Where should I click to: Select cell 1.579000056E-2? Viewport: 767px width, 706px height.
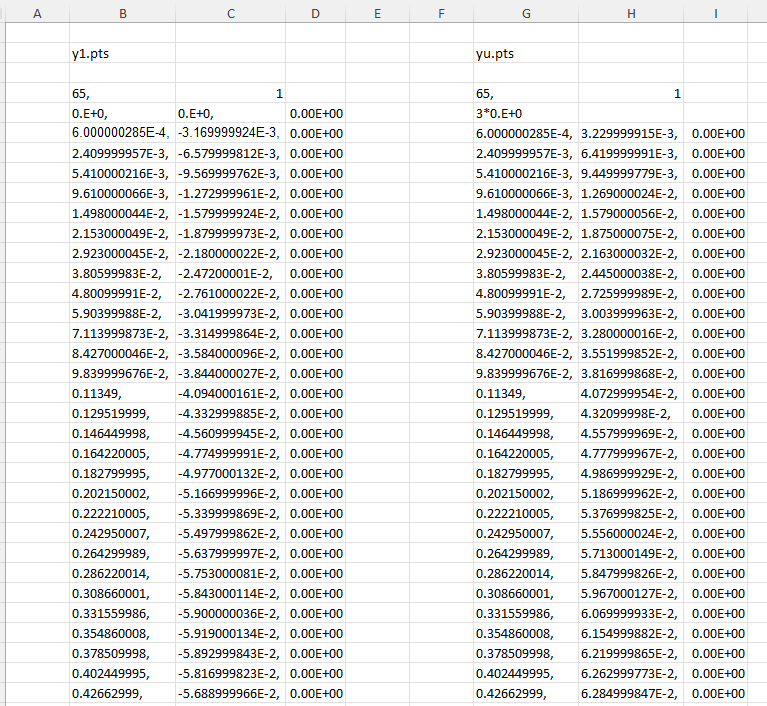pos(631,213)
